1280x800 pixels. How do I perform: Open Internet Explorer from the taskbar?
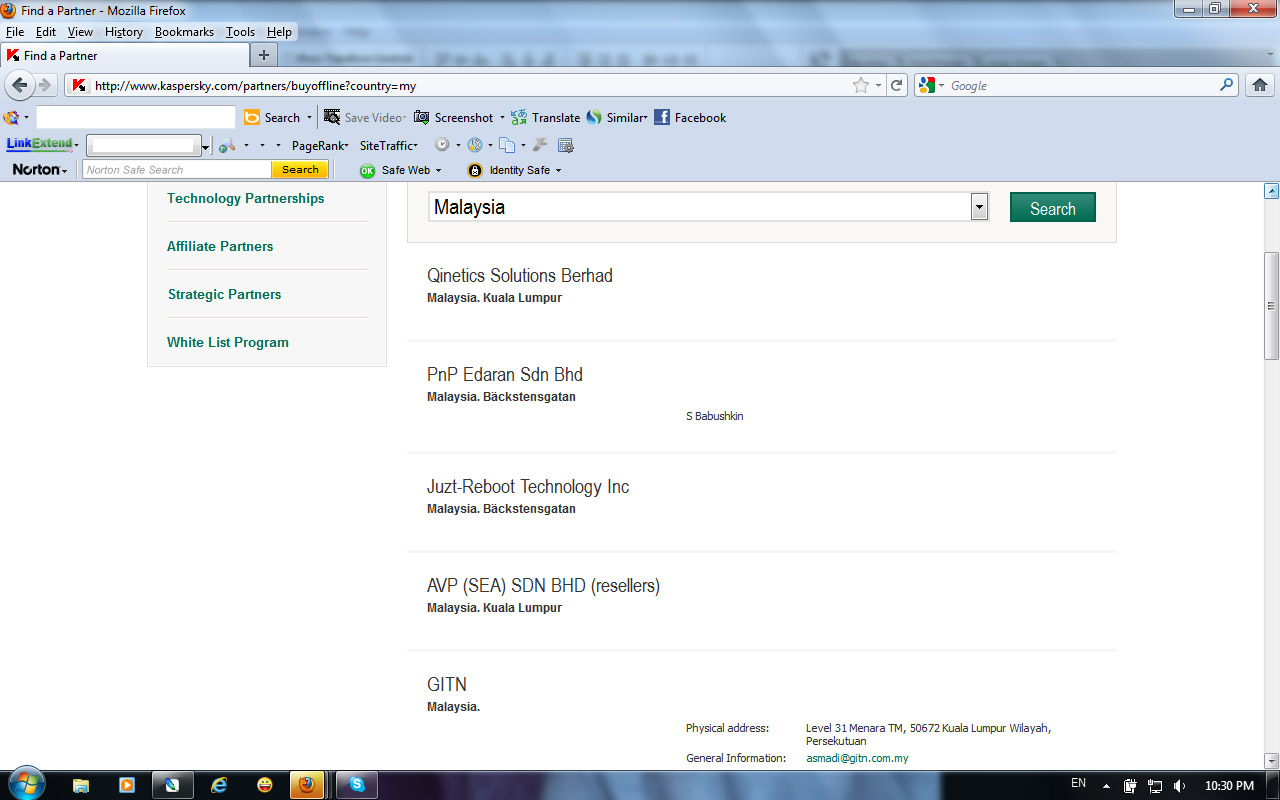[219, 785]
